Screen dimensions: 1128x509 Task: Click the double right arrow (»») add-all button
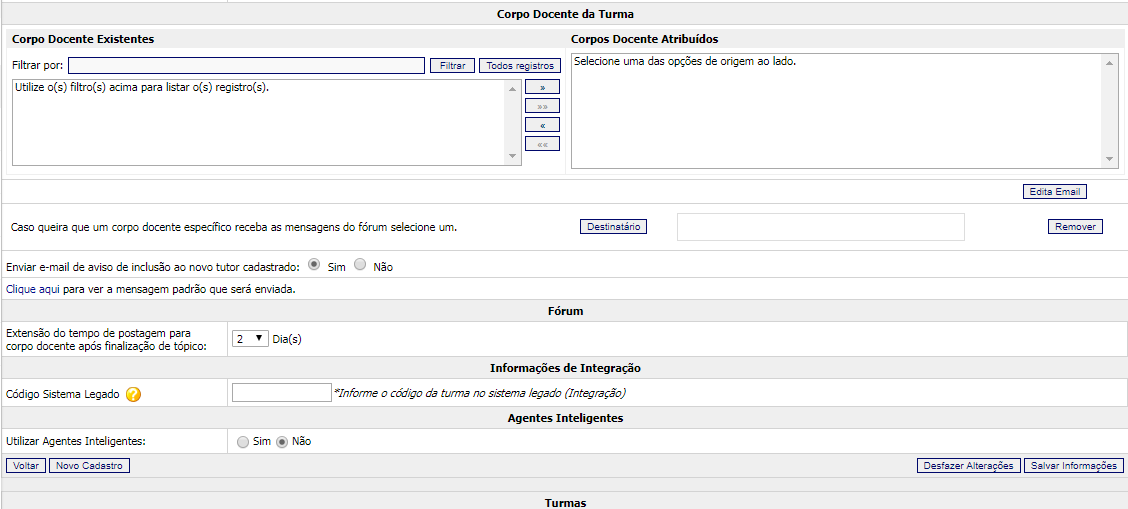[542, 106]
